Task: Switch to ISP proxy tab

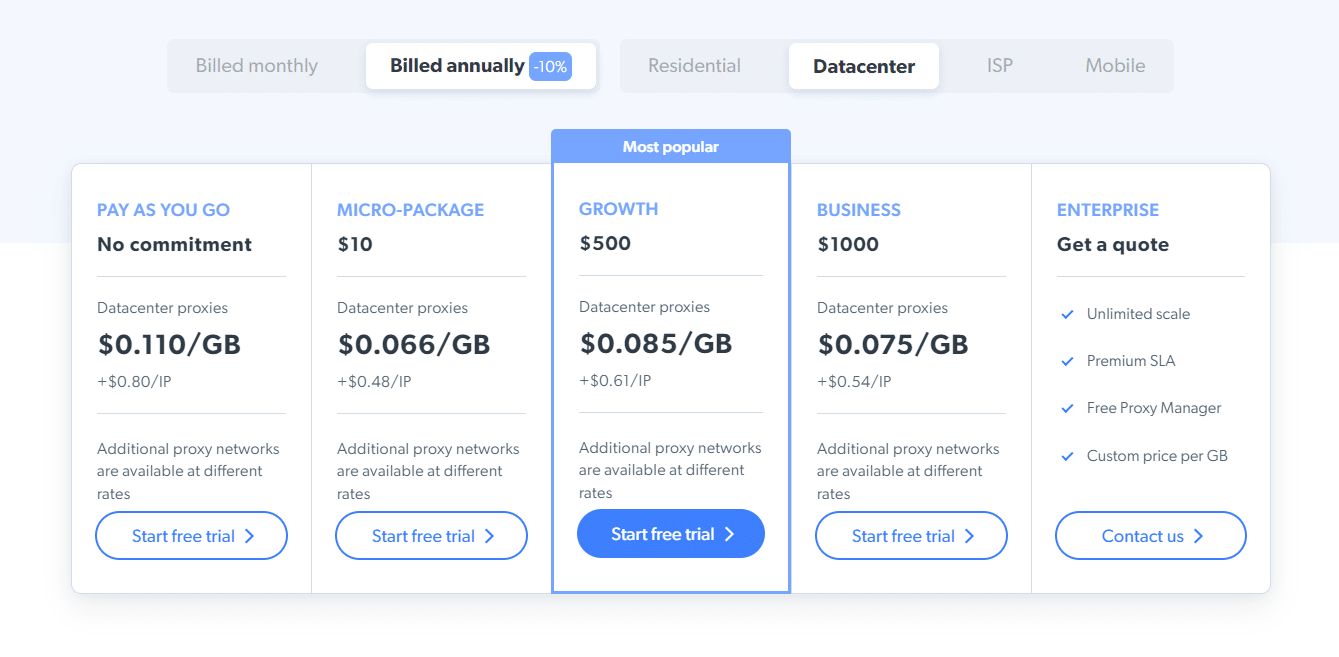Action: pos(1000,66)
